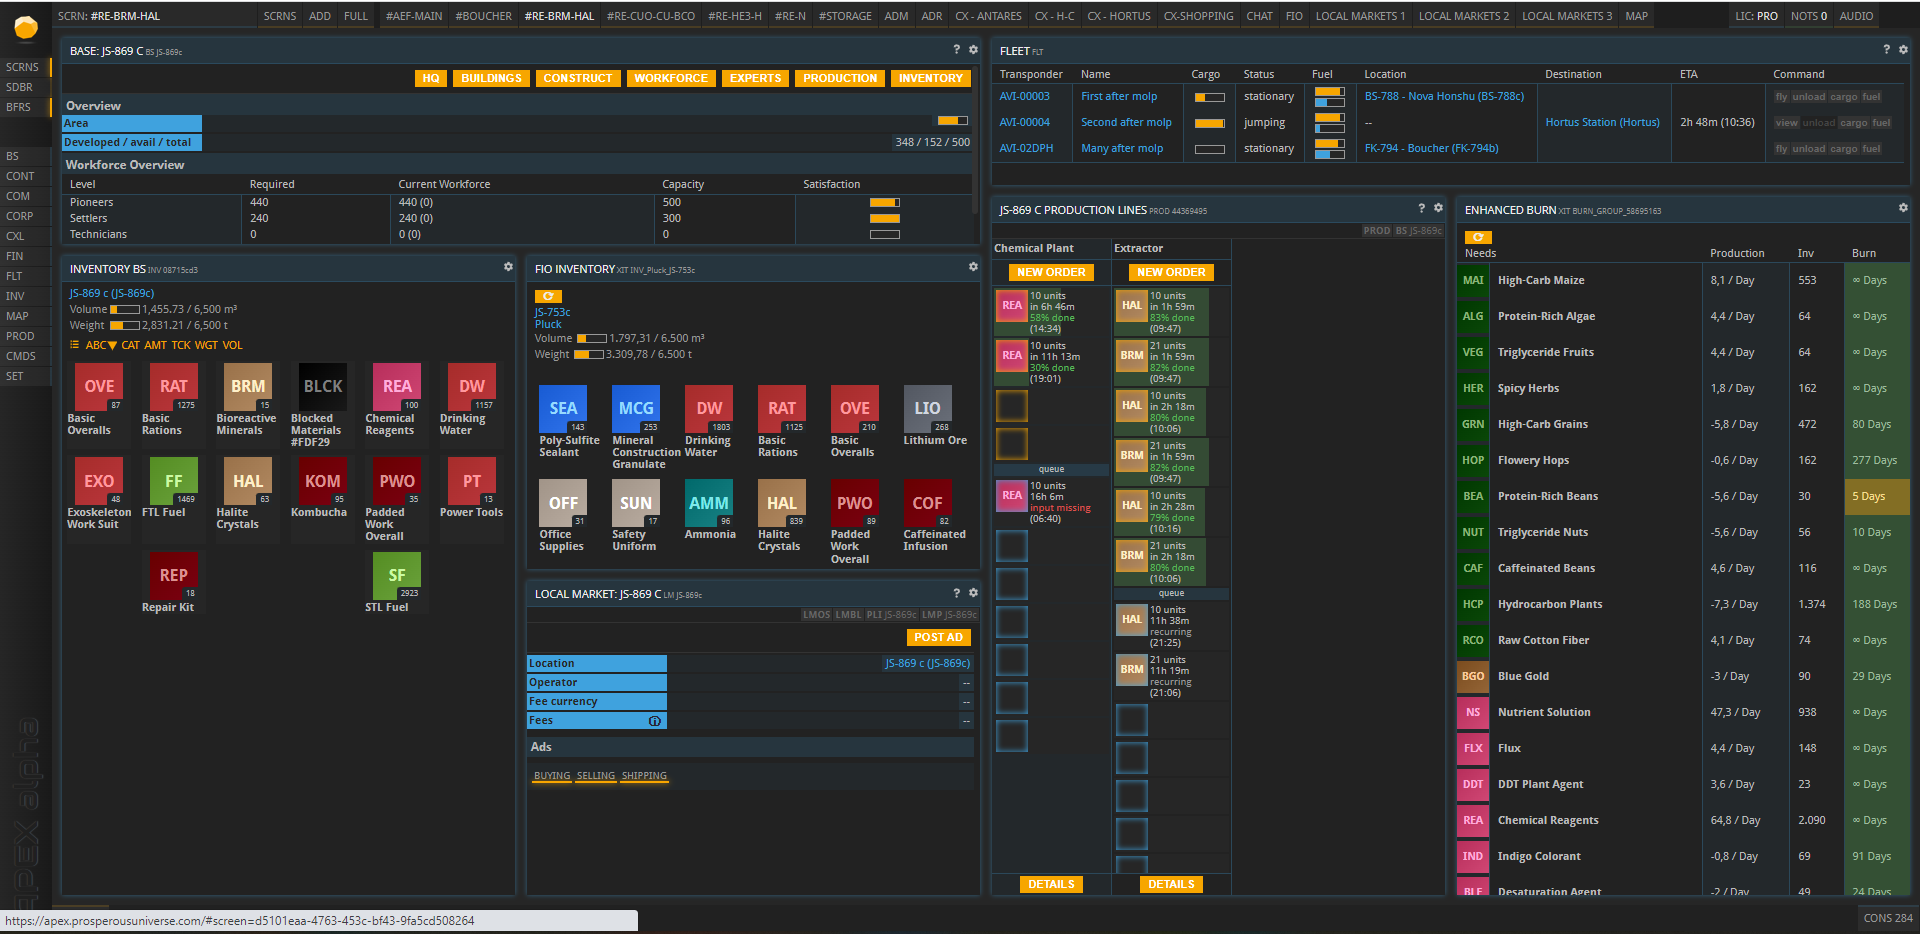
Task: Select the AMM Ammonia tile
Action: tap(709, 503)
